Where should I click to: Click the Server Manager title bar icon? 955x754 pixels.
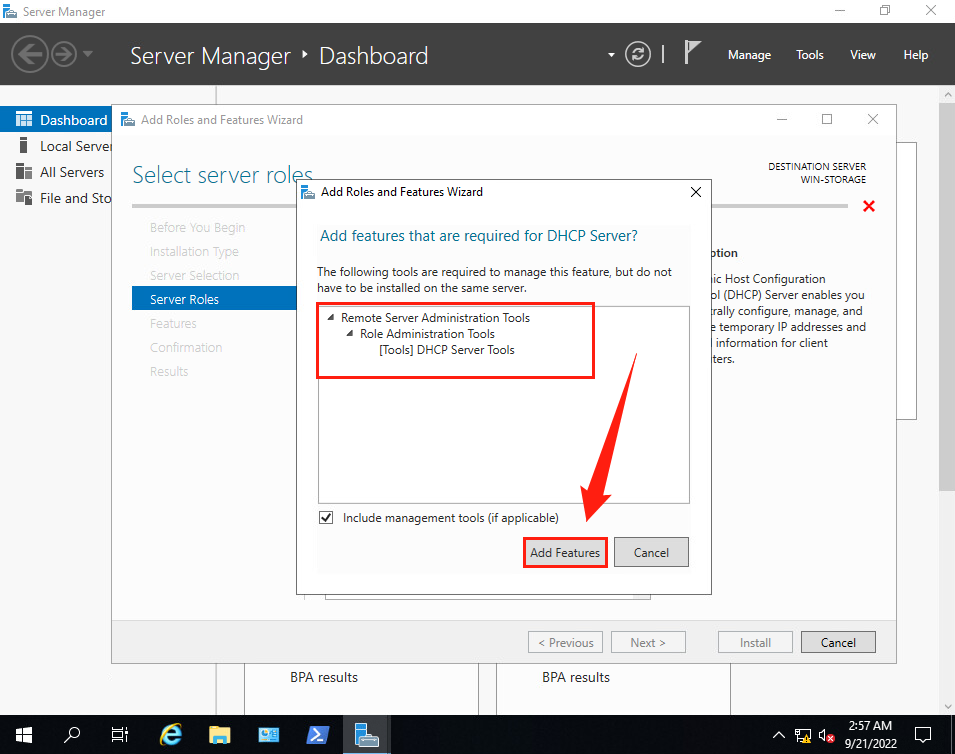10,12
